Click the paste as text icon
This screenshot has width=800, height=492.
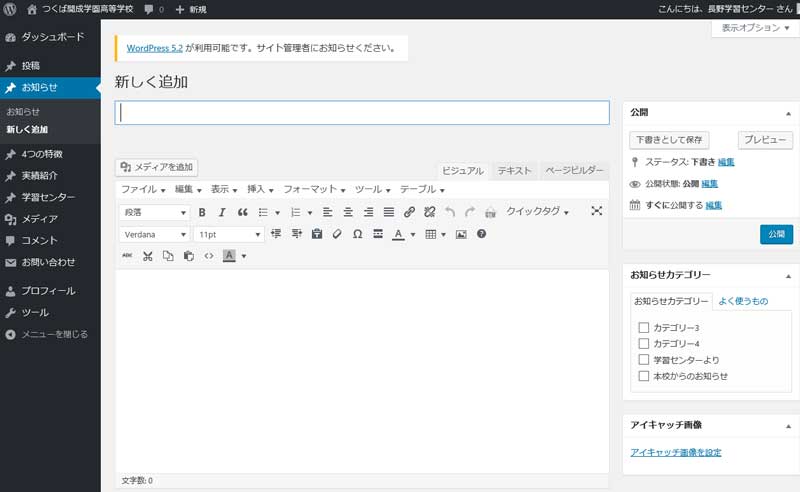pyautogui.click(x=317, y=234)
